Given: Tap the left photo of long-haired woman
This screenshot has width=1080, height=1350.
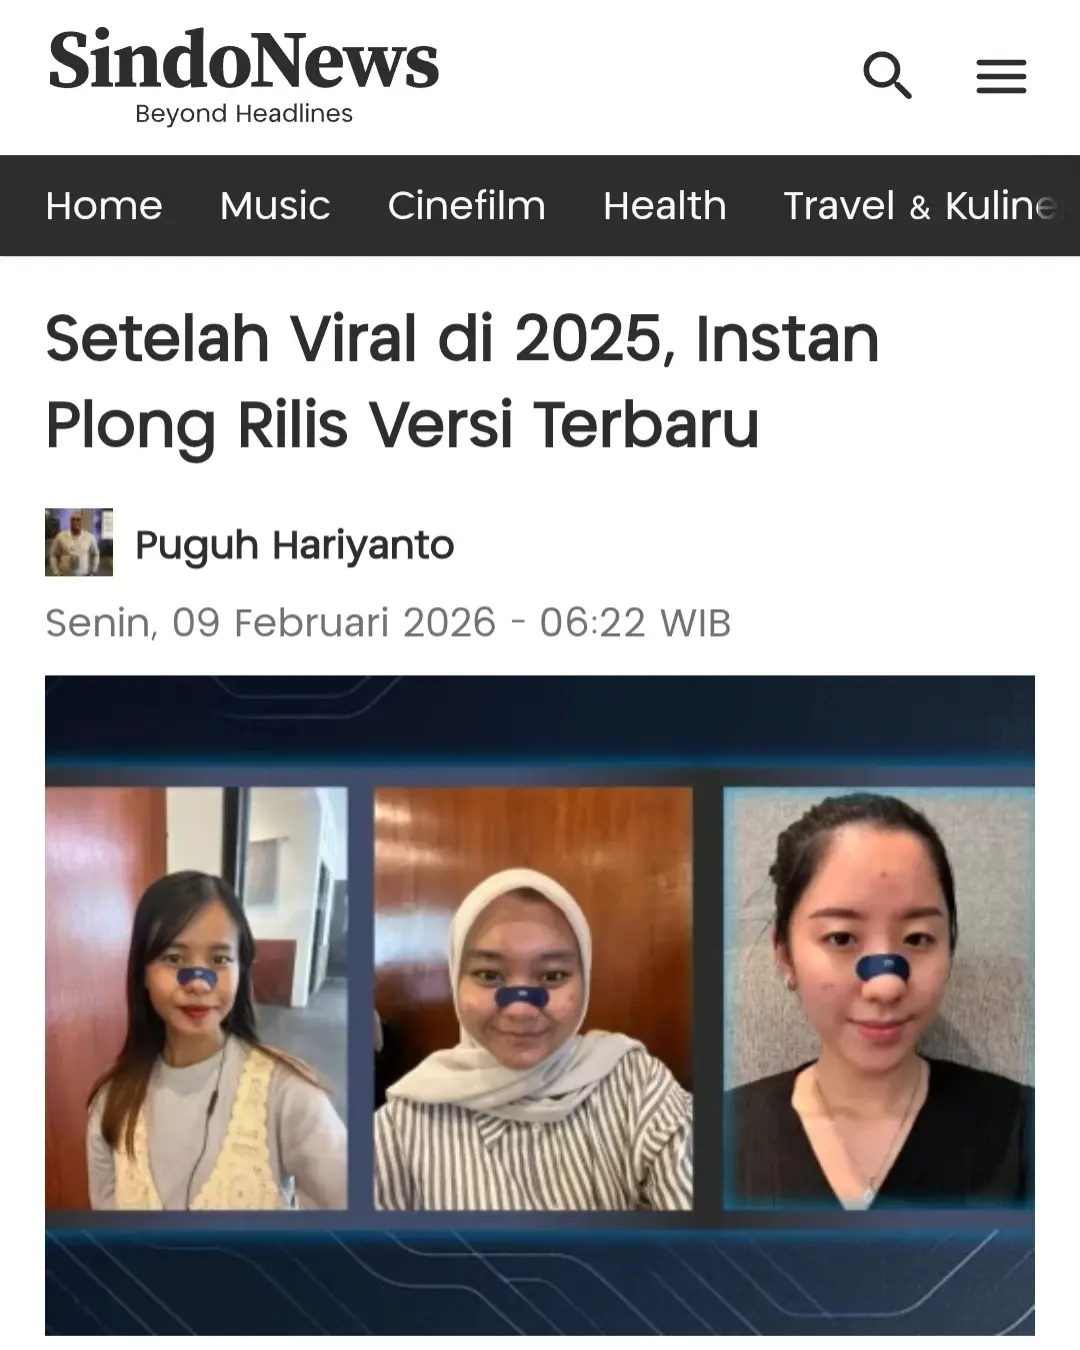Looking at the screenshot, I should [x=196, y=998].
